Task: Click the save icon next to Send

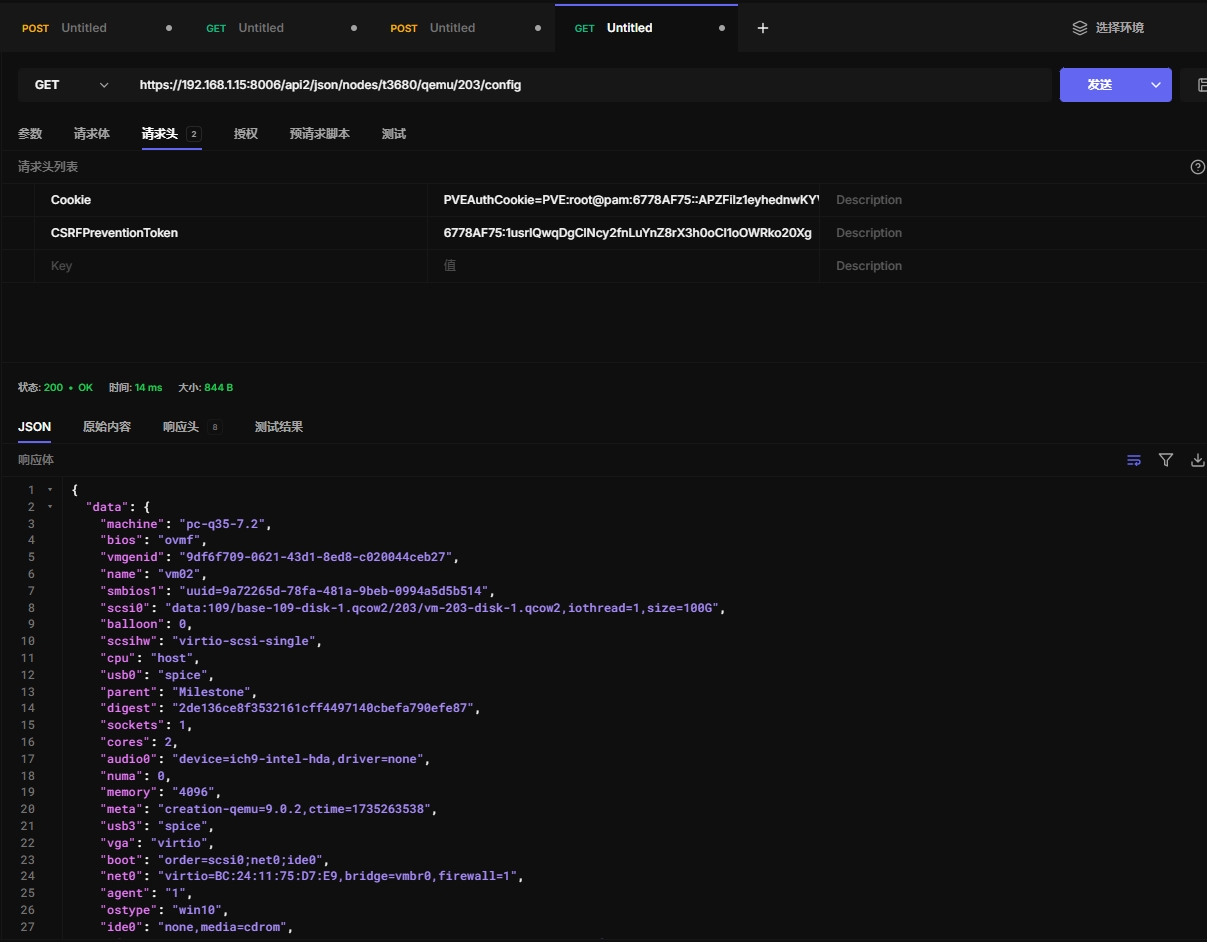Action: click(1199, 85)
